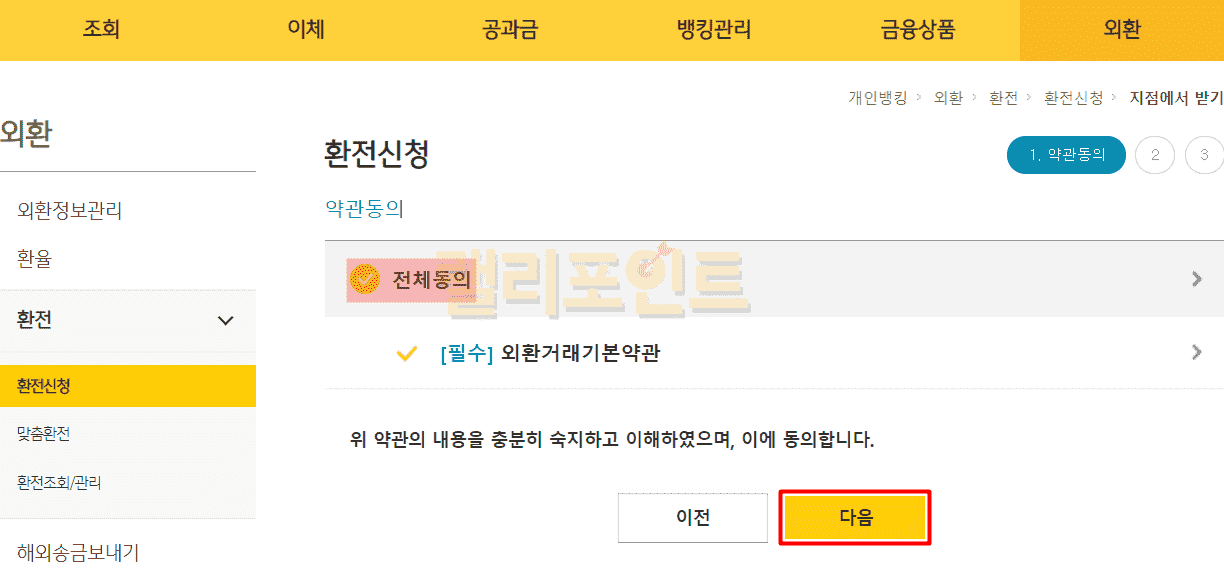
Task: Open the 조회 top menu
Action: (x=101, y=30)
